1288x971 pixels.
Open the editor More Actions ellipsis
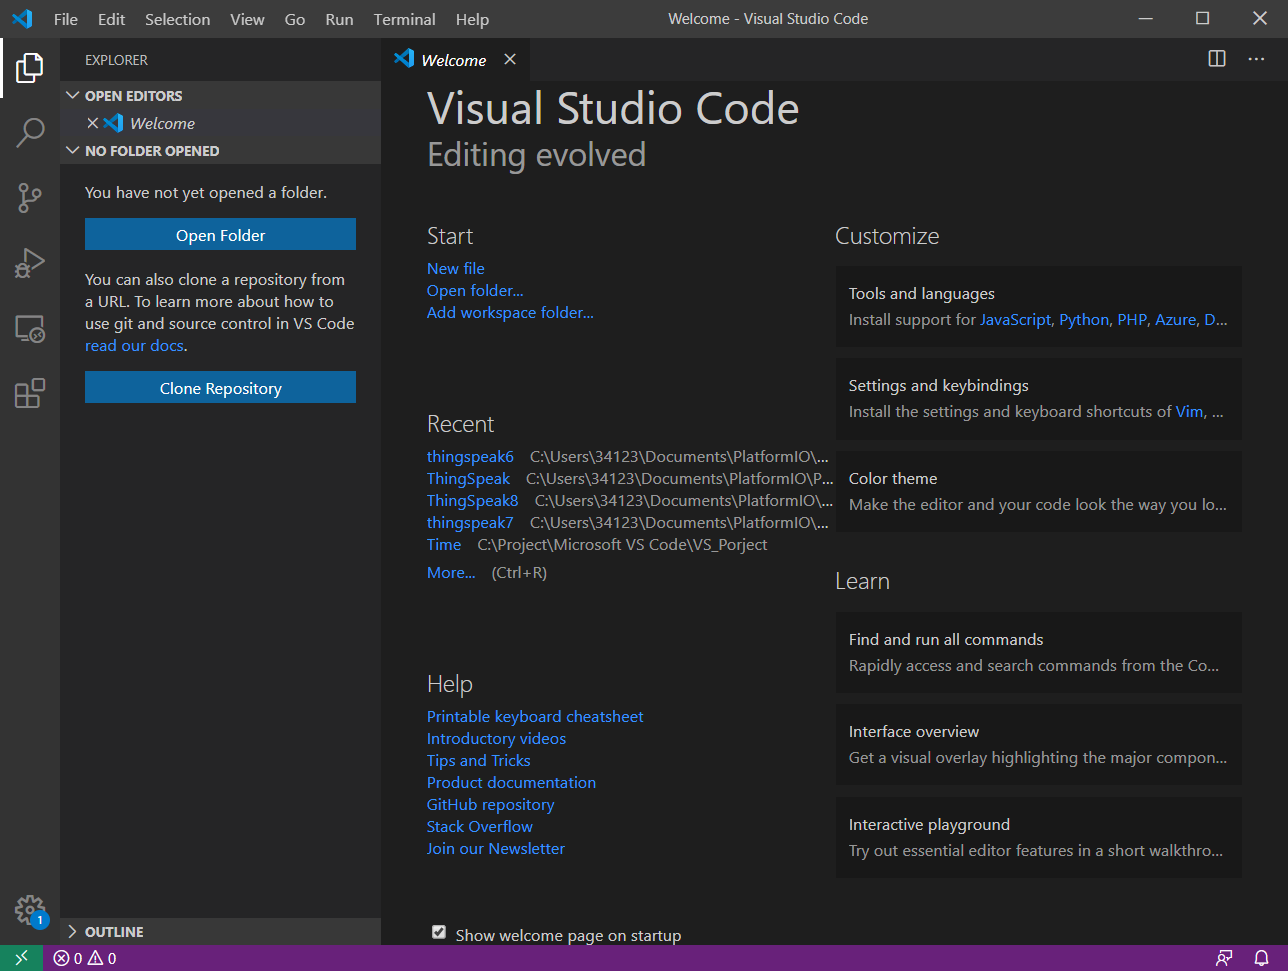[x=1256, y=59]
